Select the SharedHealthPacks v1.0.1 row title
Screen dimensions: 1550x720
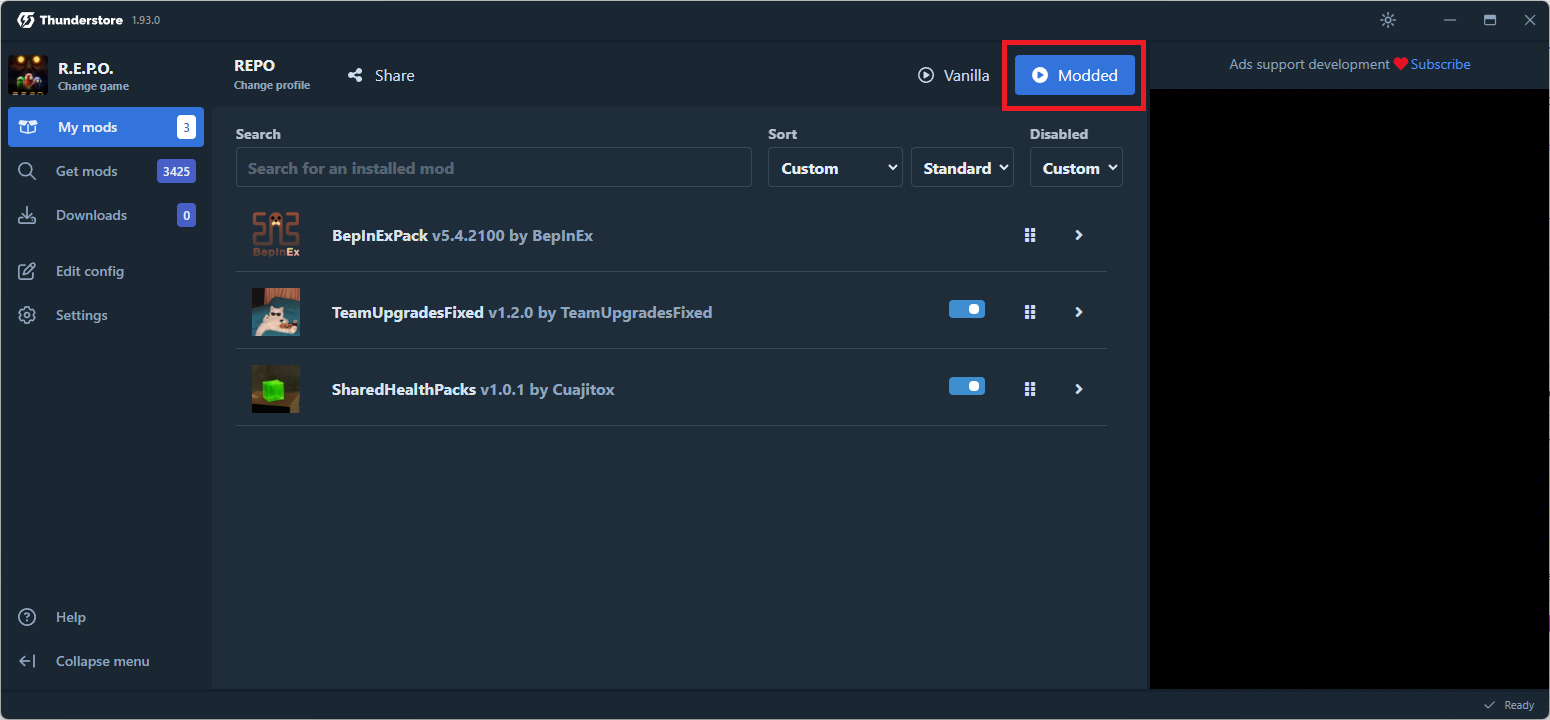click(473, 390)
